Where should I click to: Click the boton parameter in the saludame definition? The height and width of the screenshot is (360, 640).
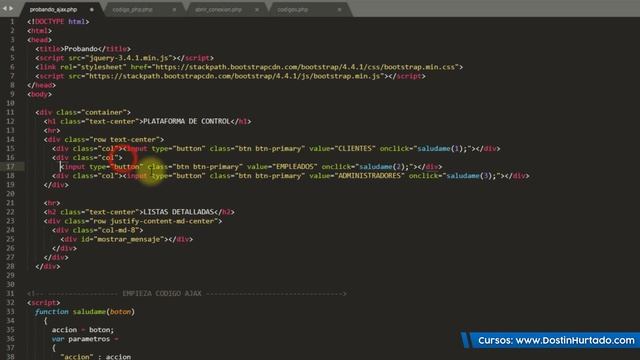point(120,311)
